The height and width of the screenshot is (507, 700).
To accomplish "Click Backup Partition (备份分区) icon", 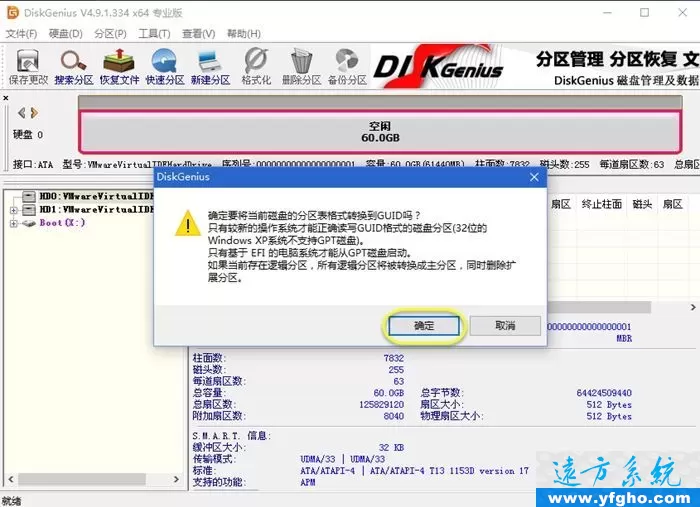I will point(347,66).
